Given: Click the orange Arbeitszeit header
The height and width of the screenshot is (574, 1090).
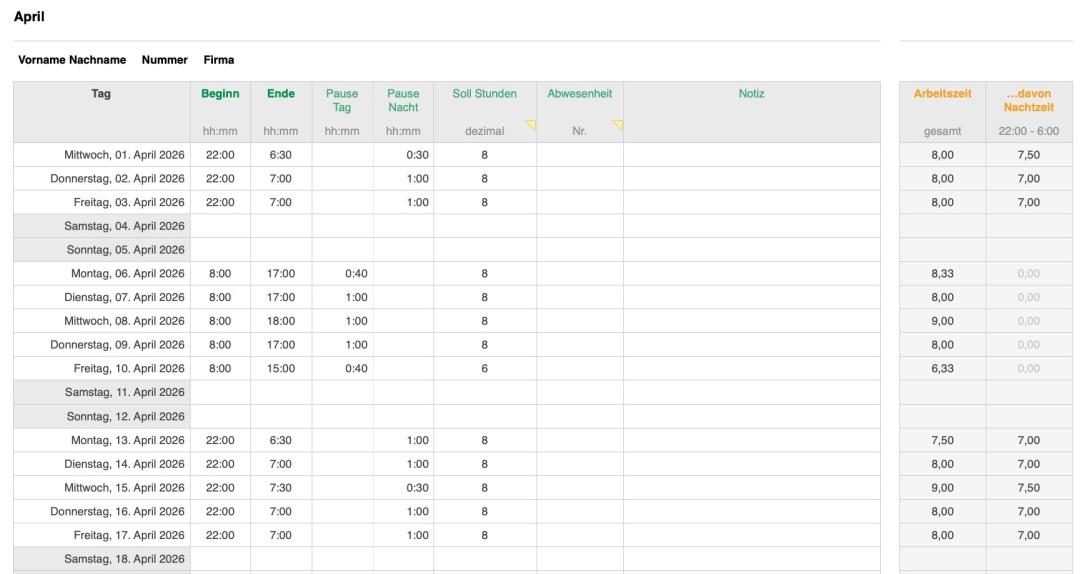Looking at the screenshot, I should [x=942, y=94].
